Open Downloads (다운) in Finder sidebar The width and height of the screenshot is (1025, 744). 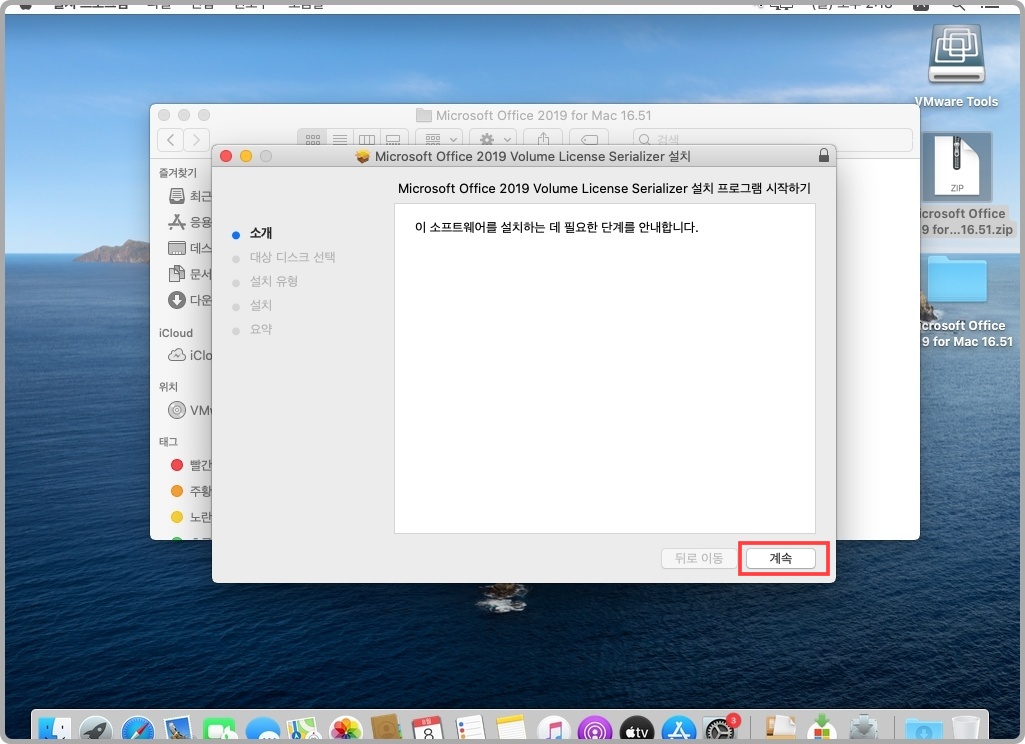tap(190, 300)
